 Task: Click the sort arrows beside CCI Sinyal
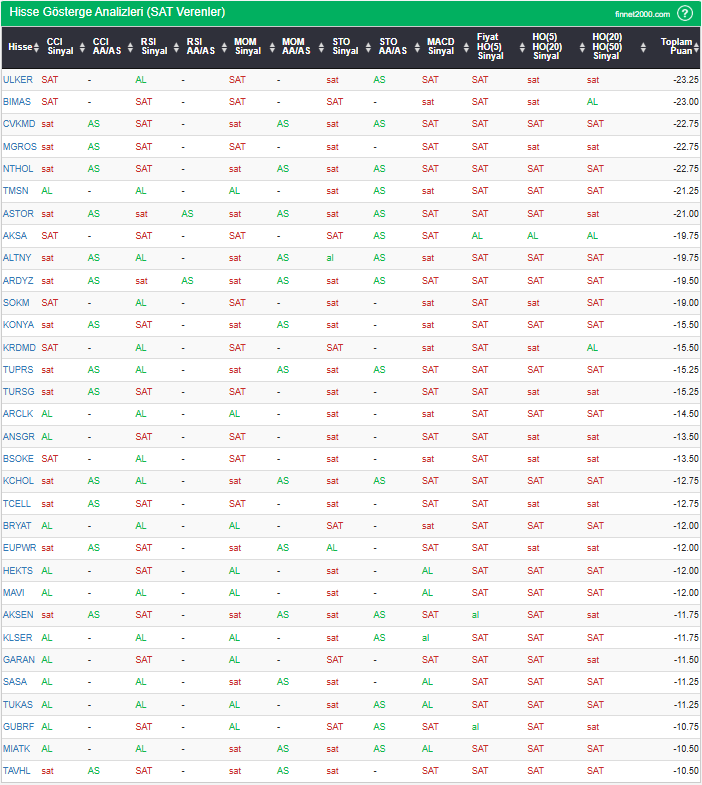82,47
